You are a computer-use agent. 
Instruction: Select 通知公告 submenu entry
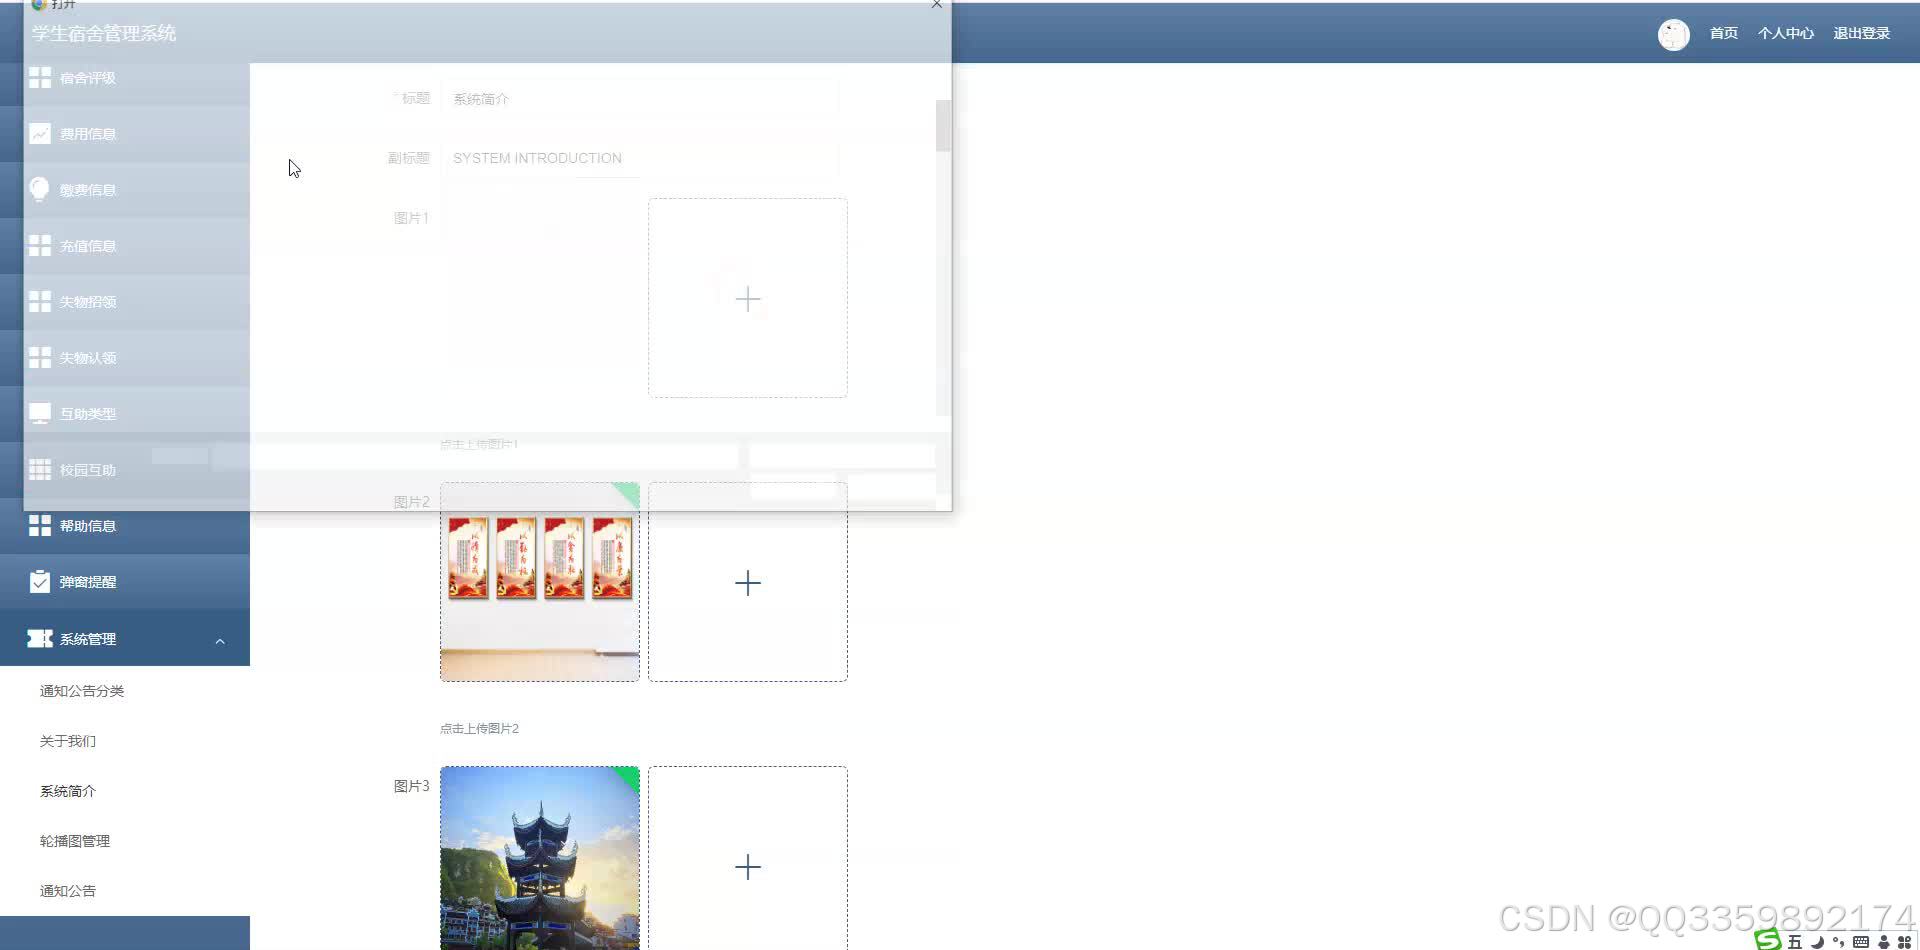point(68,891)
